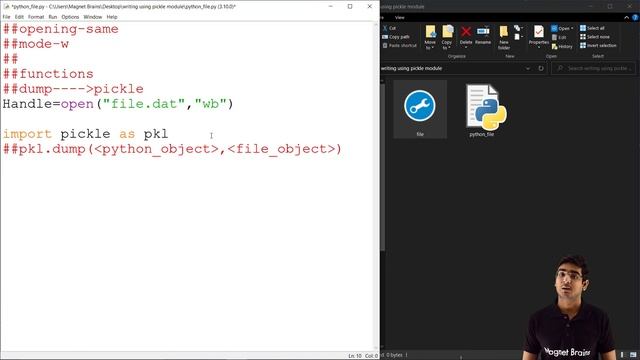Click Copy path in File Explorer ribbon
Image resolution: width=640 pixels, height=360 pixels.
(396, 37)
